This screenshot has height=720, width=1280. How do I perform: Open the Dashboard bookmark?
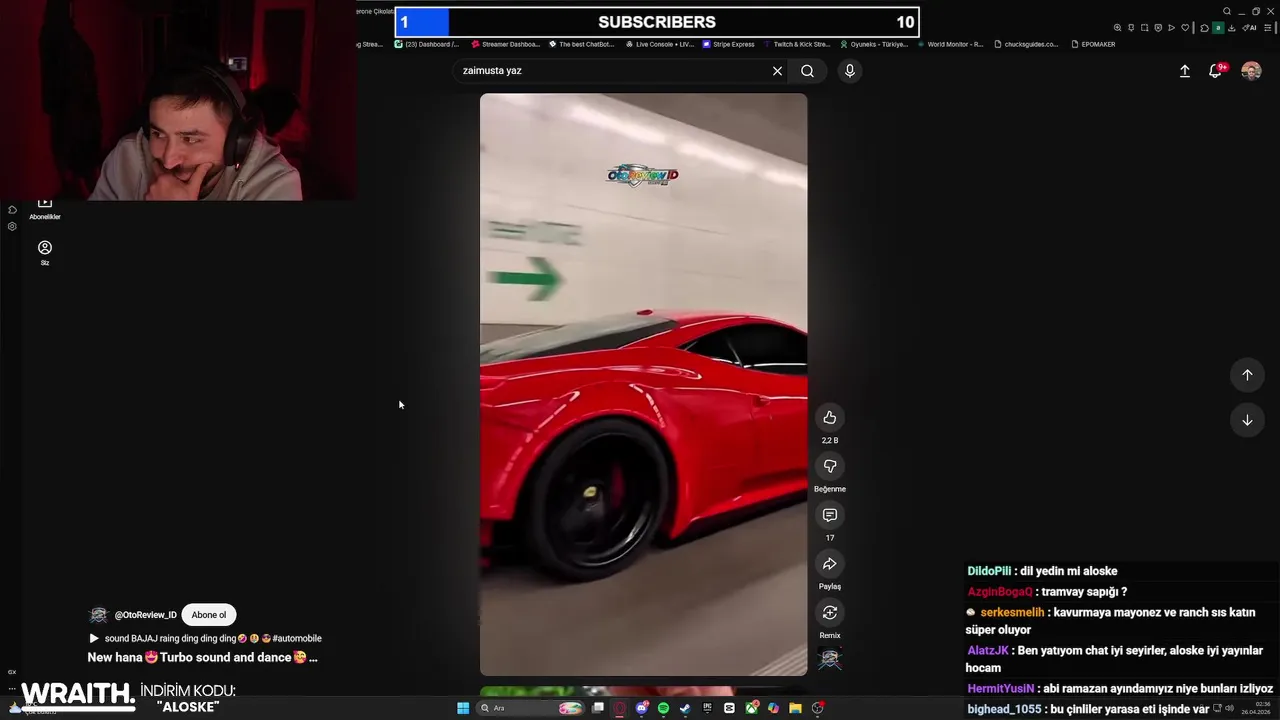click(x=427, y=44)
